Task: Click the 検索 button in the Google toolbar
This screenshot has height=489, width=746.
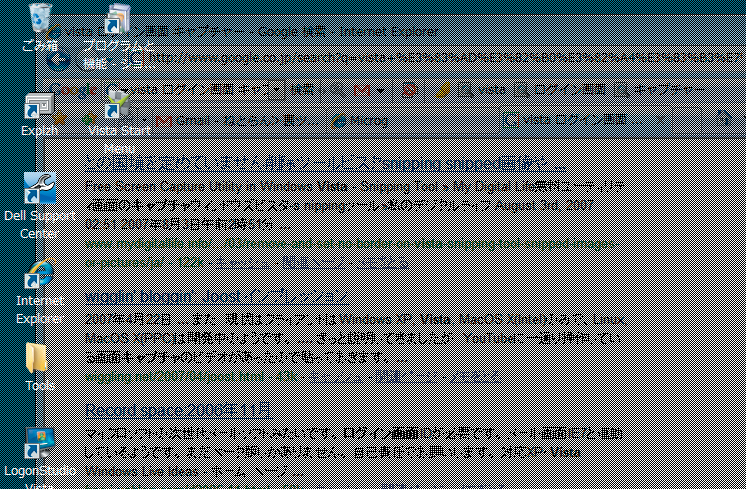Action: click(302, 90)
